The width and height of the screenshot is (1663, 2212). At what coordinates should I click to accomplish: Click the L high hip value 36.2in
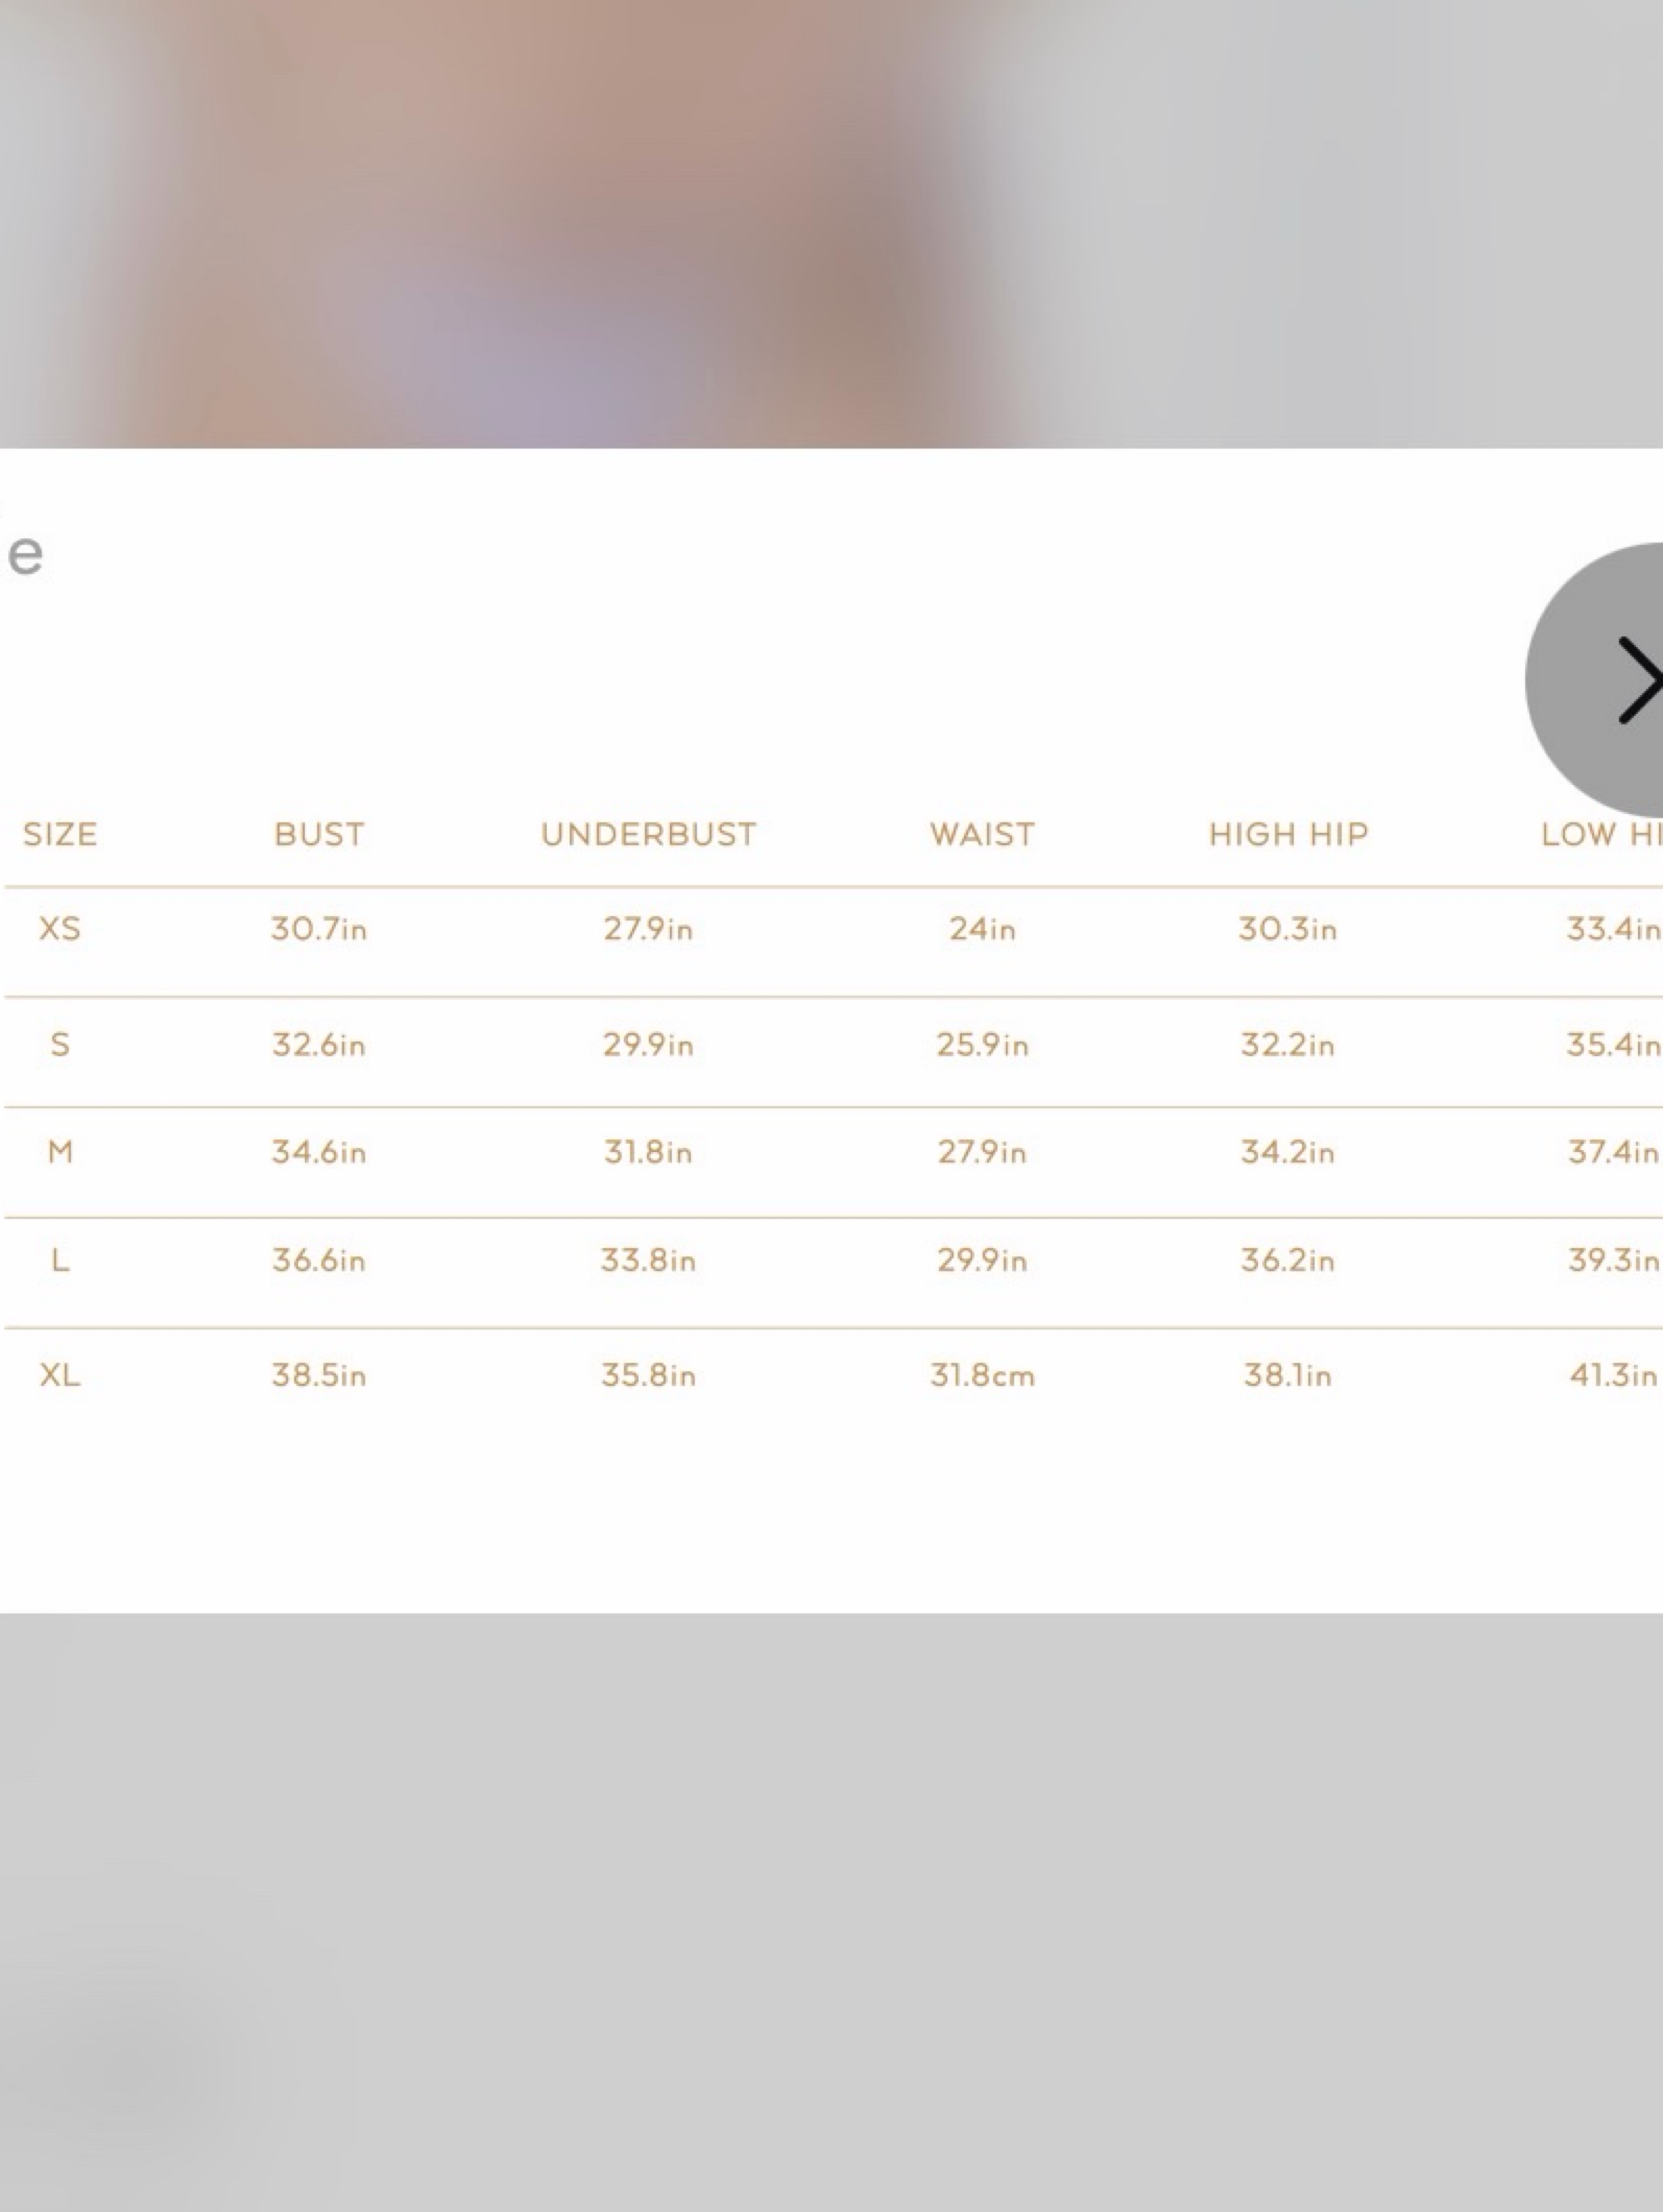click(1288, 1260)
